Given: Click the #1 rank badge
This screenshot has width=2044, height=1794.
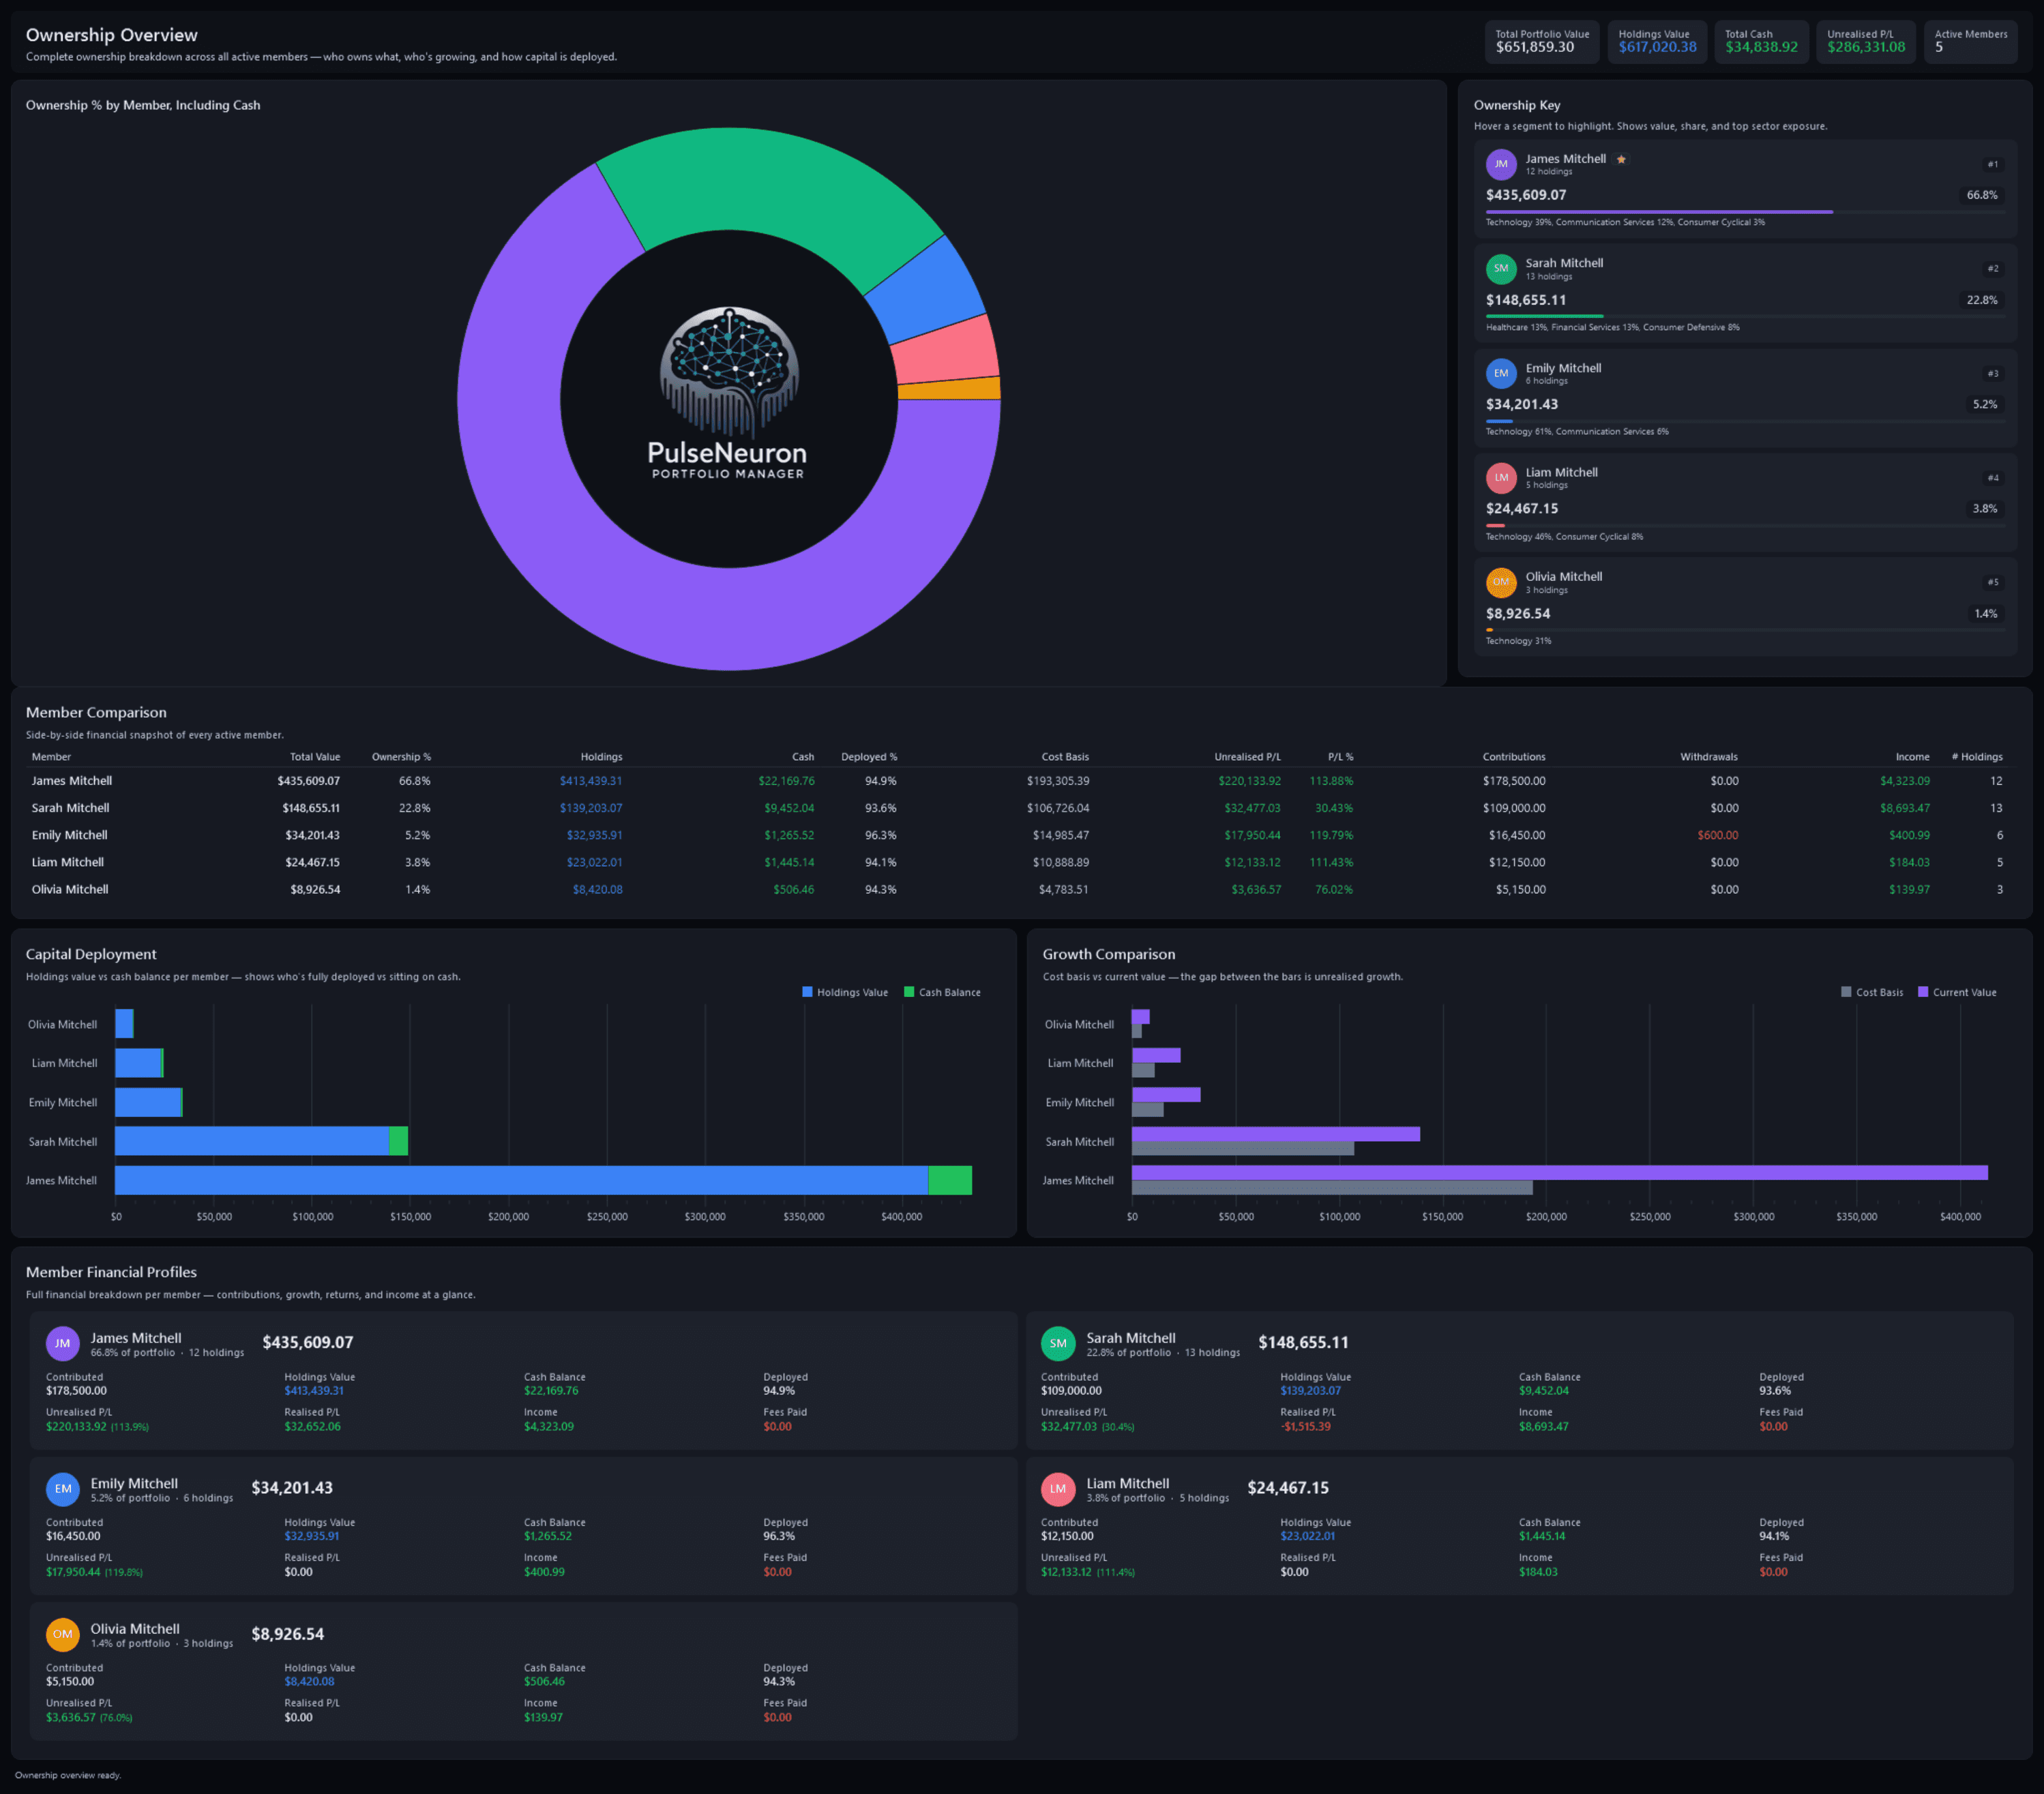Looking at the screenshot, I should [1993, 164].
